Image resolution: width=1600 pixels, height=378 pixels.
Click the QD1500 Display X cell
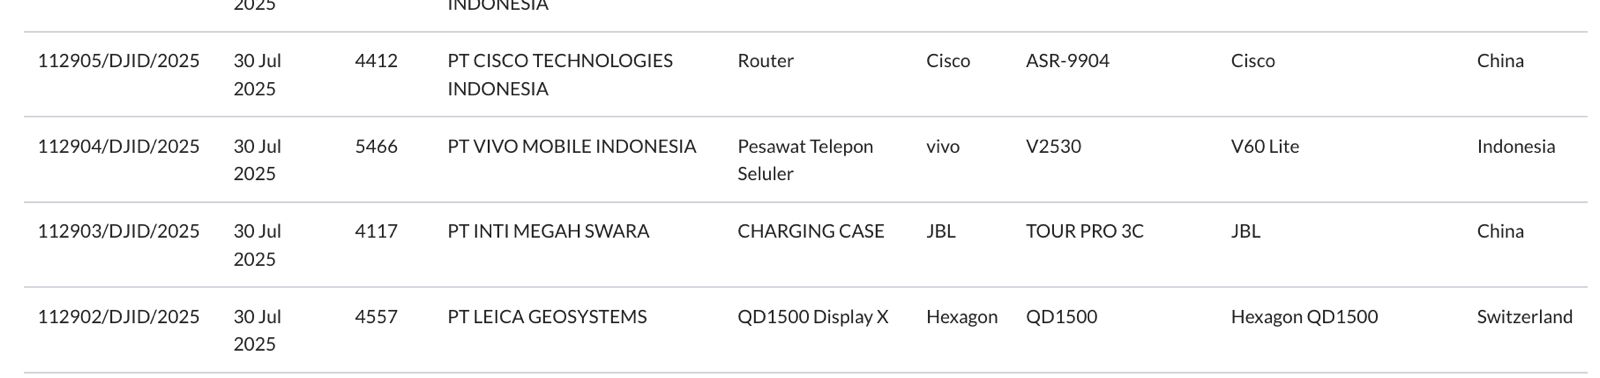click(x=813, y=317)
